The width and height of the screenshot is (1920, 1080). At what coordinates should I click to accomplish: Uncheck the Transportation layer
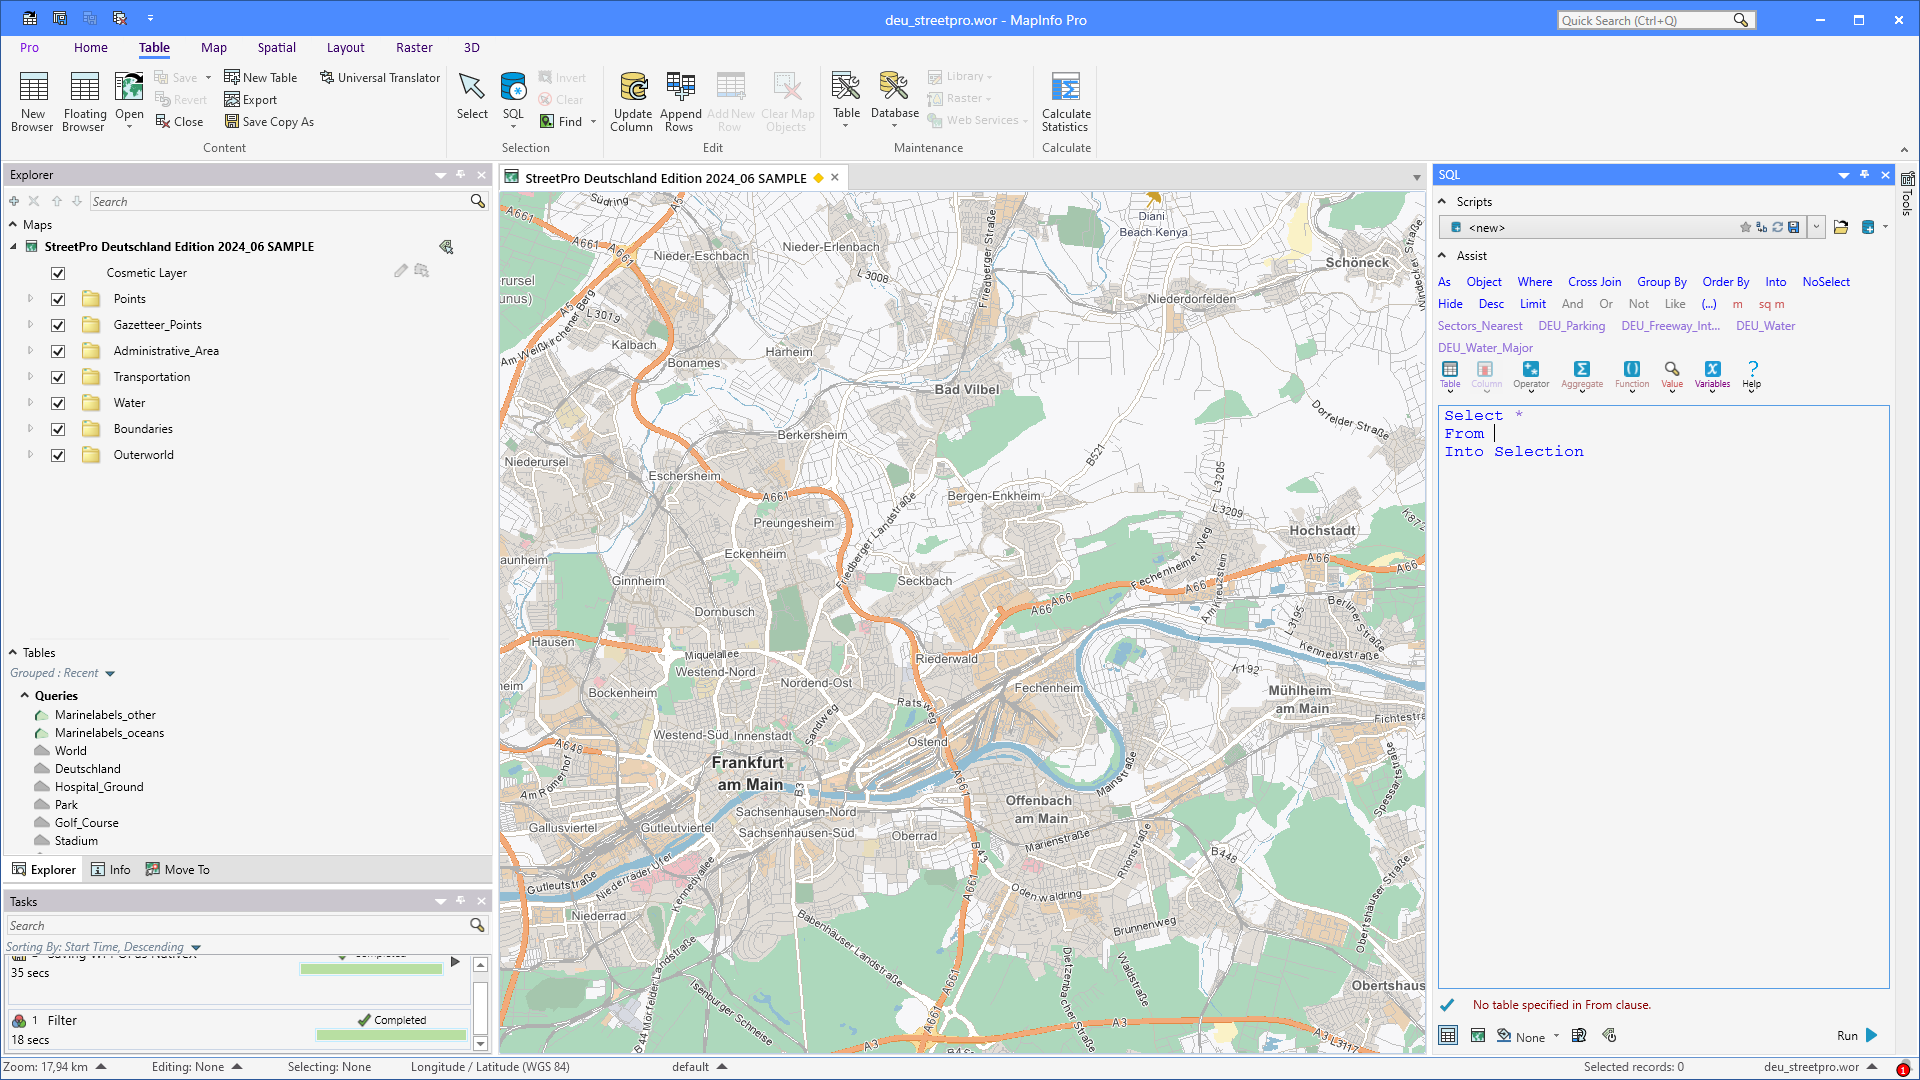tap(58, 377)
